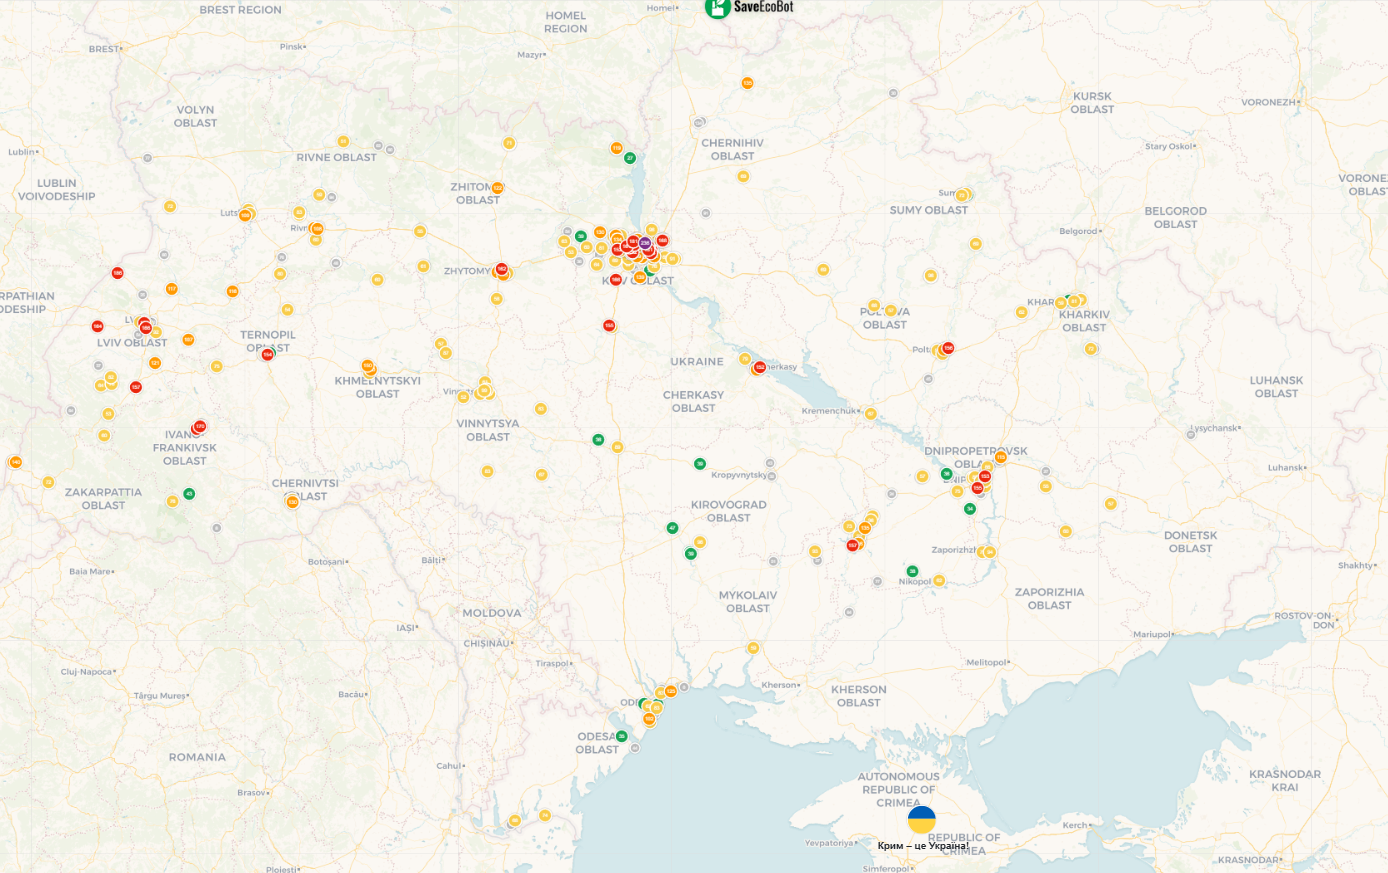
Task: Select the orange 115 marker in Dnipropetrovsk
Action: (x=1000, y=457)
